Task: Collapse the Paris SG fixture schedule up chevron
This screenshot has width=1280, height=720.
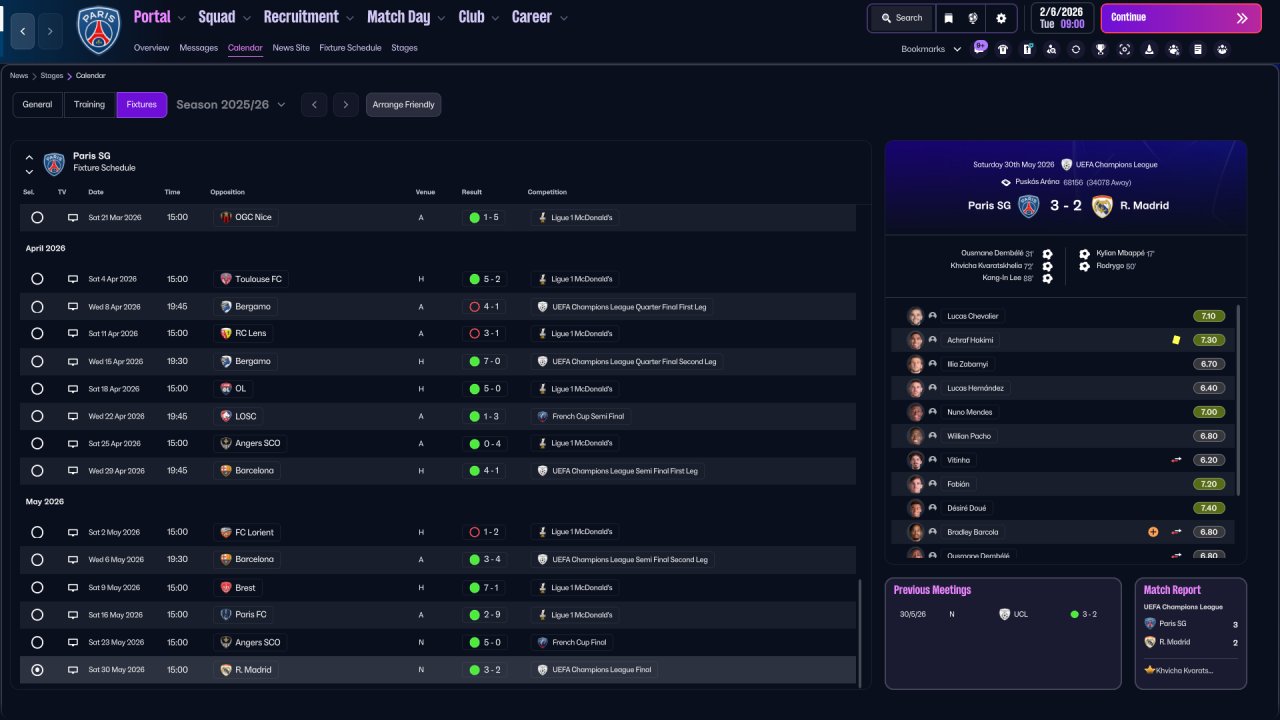Action: [x=29, y=157]
